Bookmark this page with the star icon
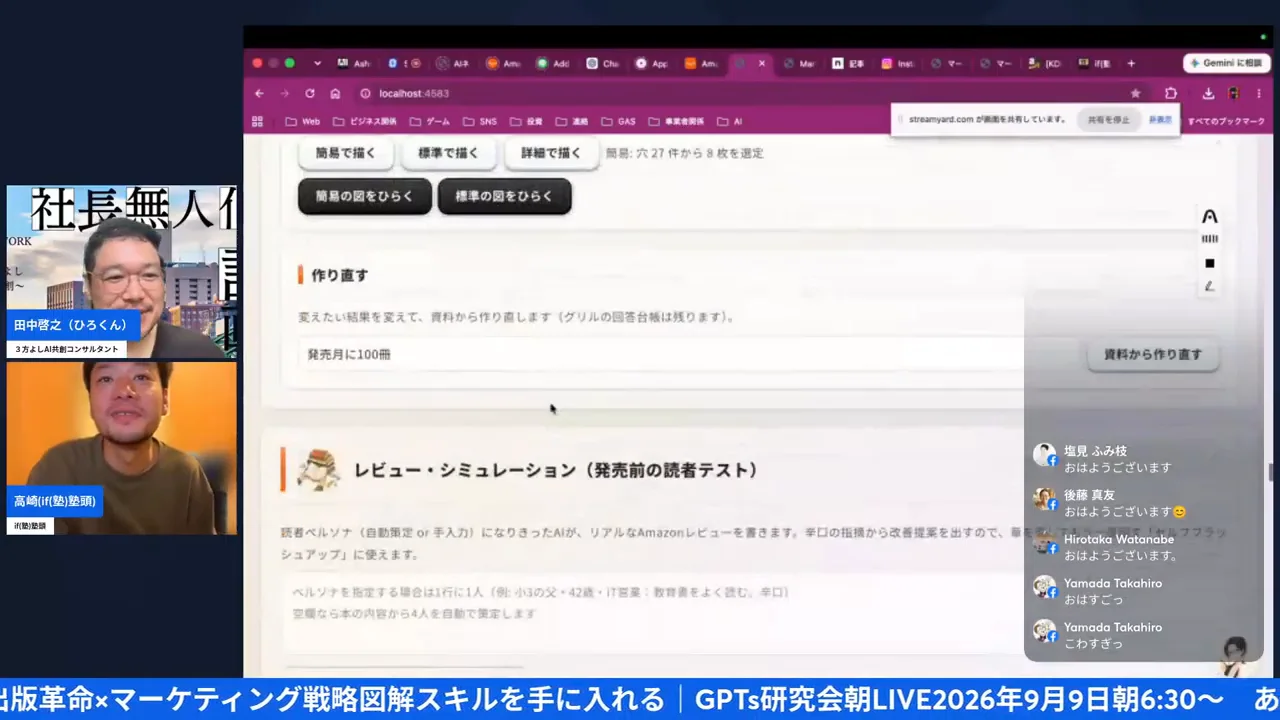This screenshot has width=1280, height=720. pos(1136,93)
